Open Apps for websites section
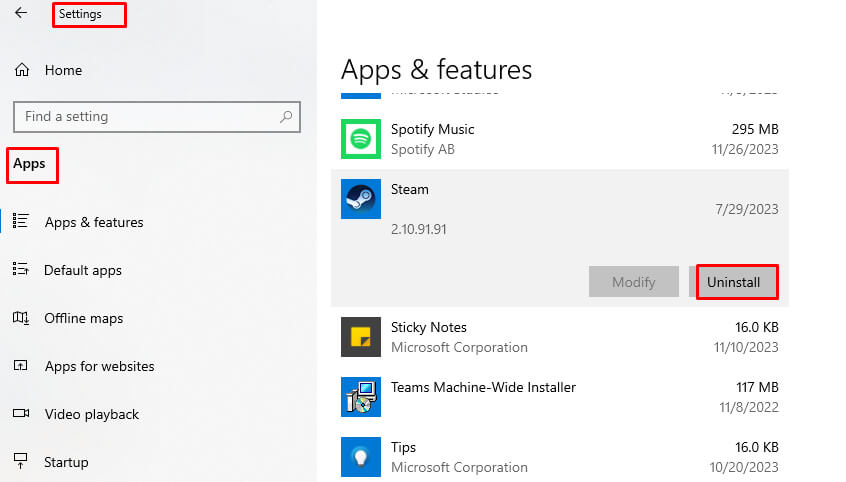The image size is (846, 482). click(99, 366)
